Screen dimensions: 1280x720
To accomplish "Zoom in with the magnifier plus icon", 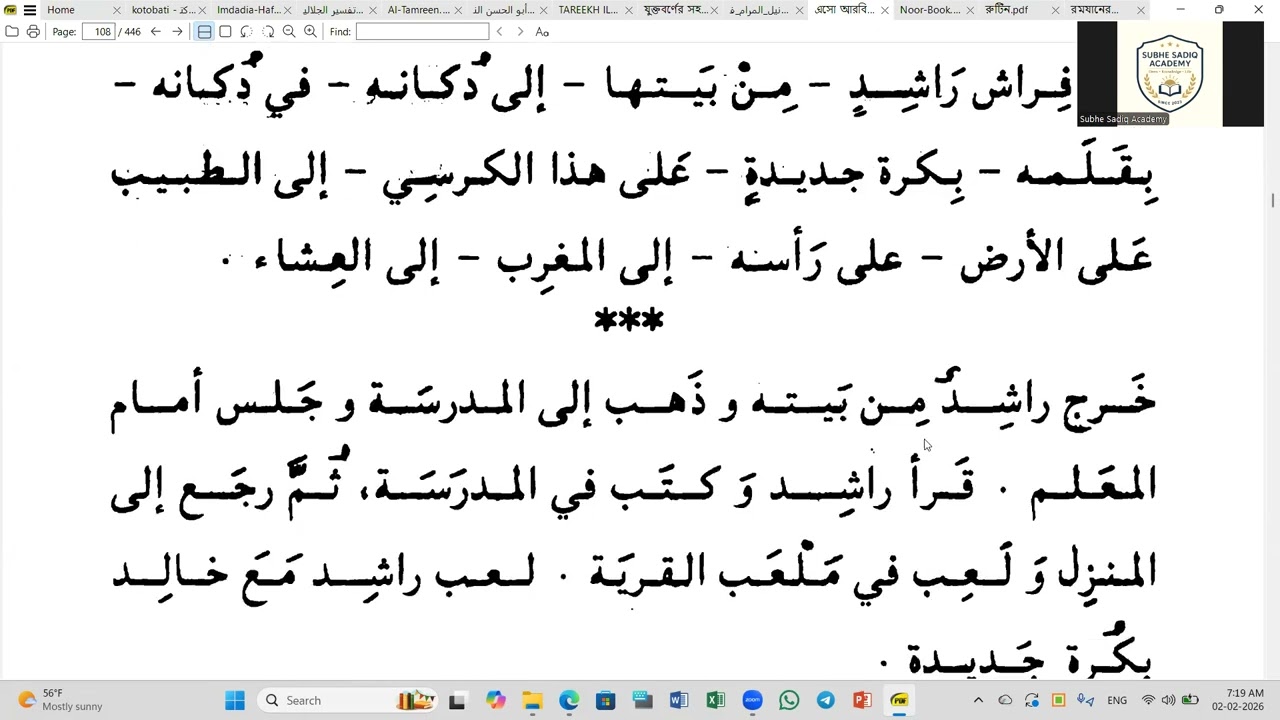I will [310, 32].
